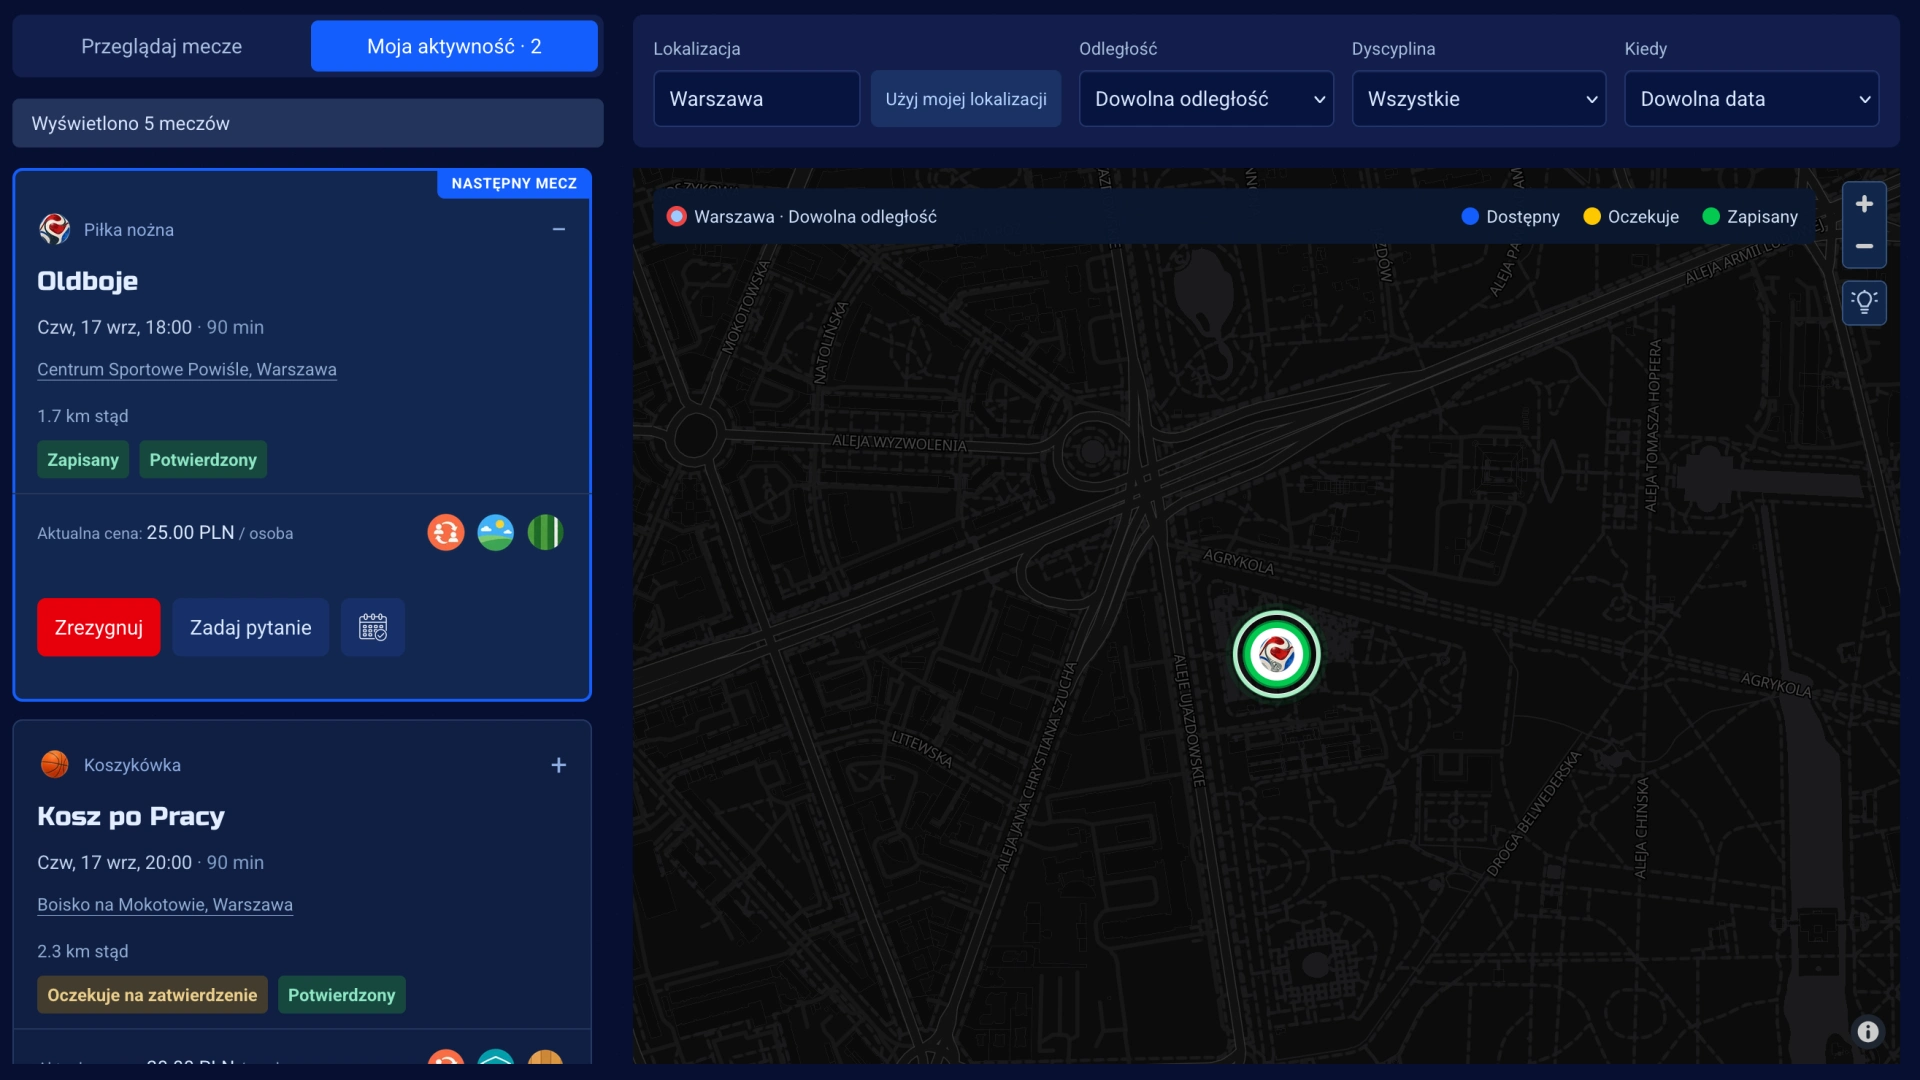The image size is (1920, 1080).
Task: Click the Zadaj pytanie button
Action: [251, 627]
